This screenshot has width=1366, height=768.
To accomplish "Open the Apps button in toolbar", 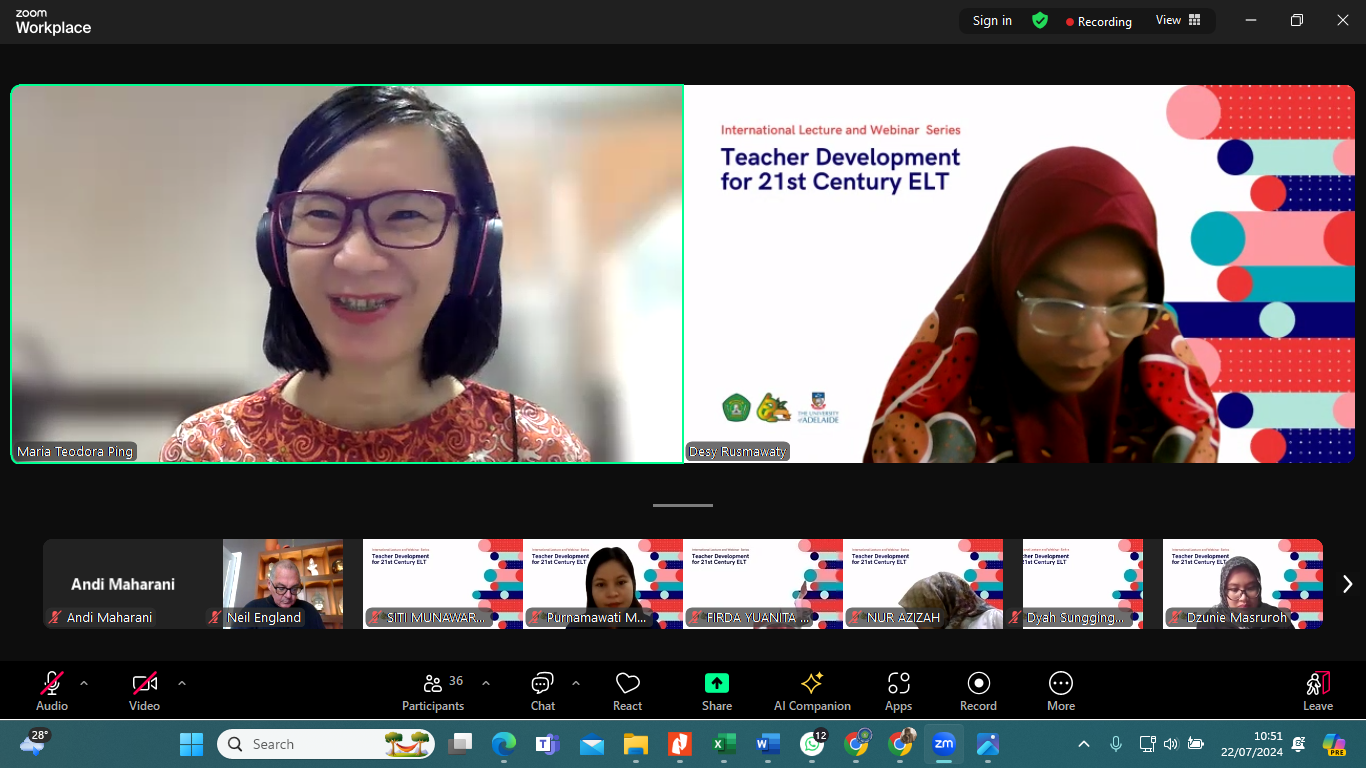I will tap(898, 691).
